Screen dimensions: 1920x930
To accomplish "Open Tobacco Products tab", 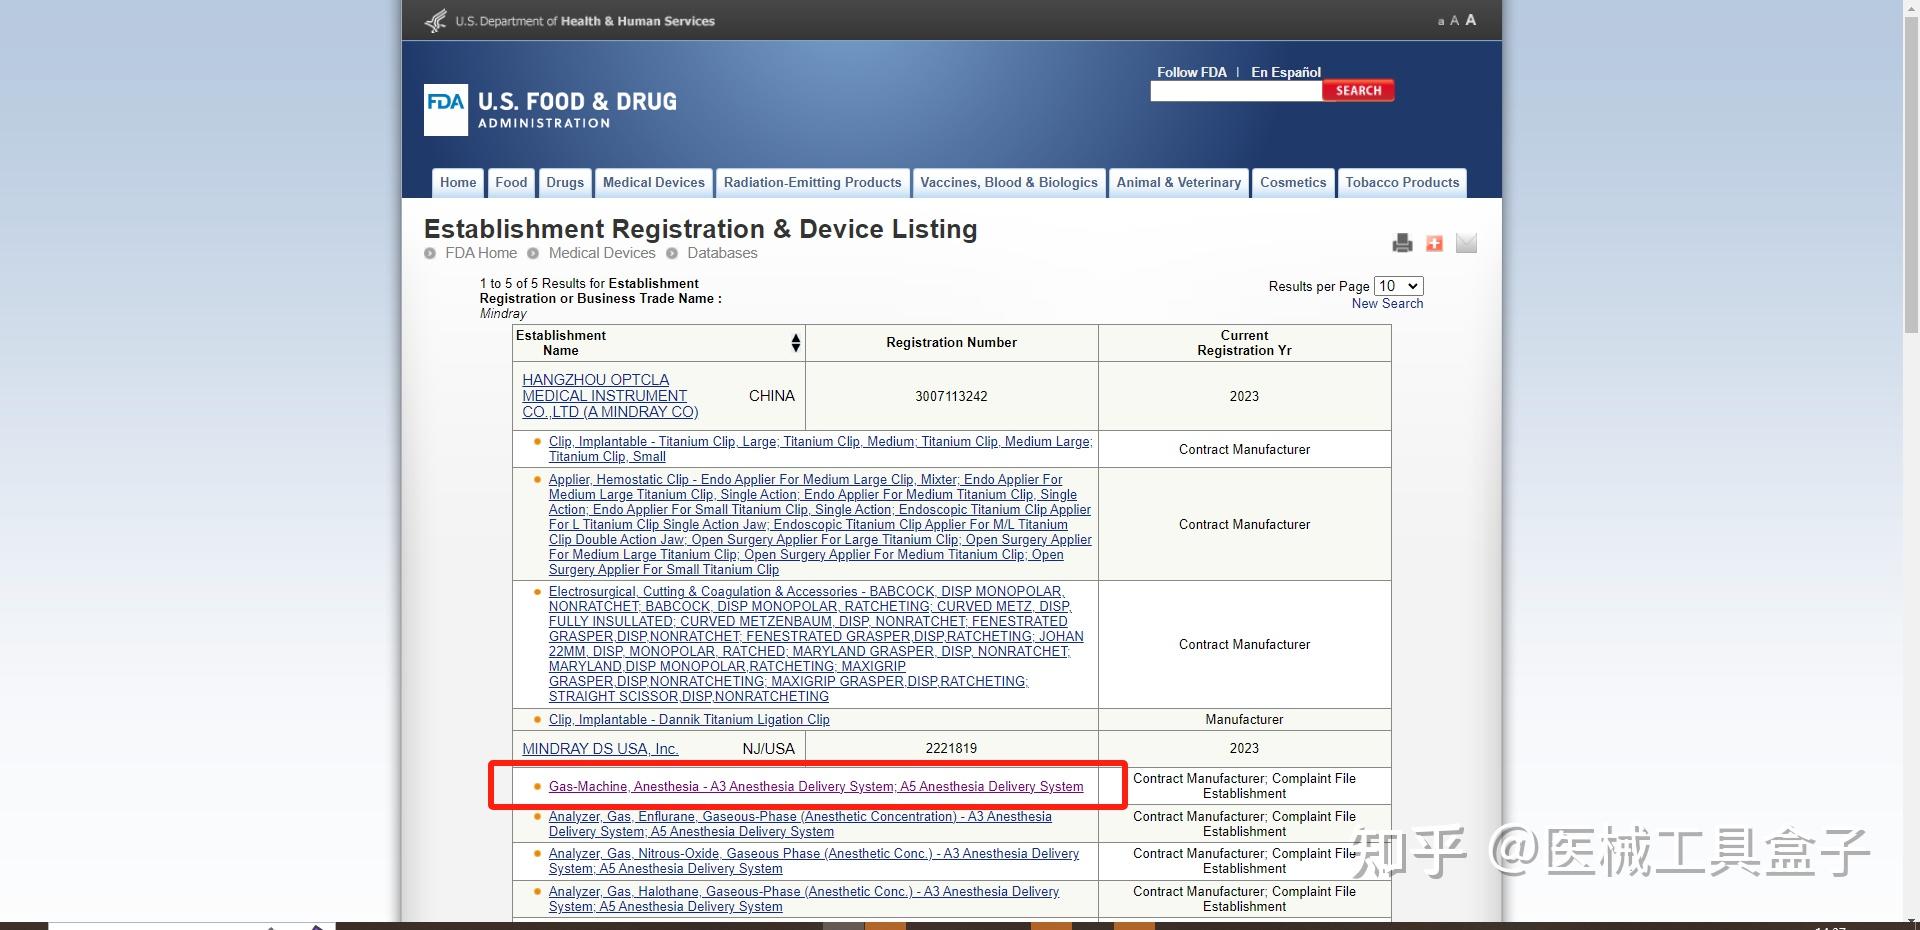I will click(x=1402, y=183).
